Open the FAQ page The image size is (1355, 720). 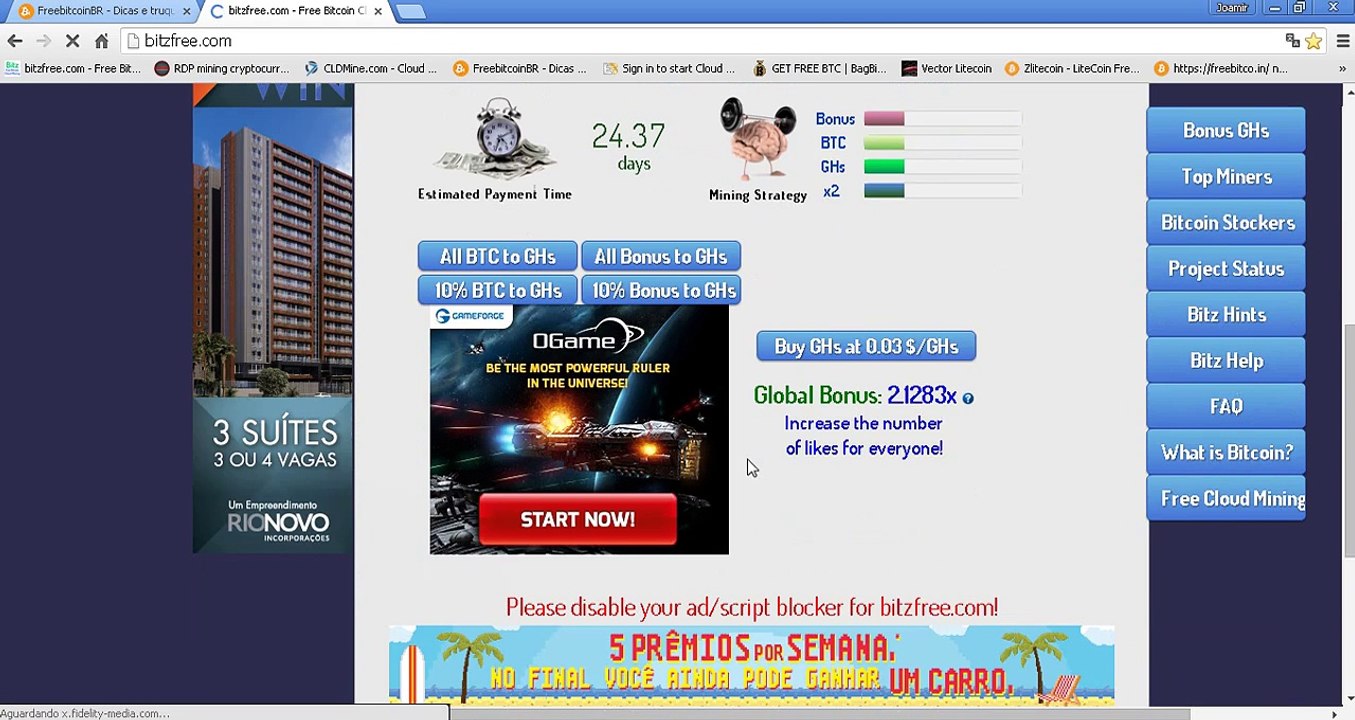[1226, 407]
